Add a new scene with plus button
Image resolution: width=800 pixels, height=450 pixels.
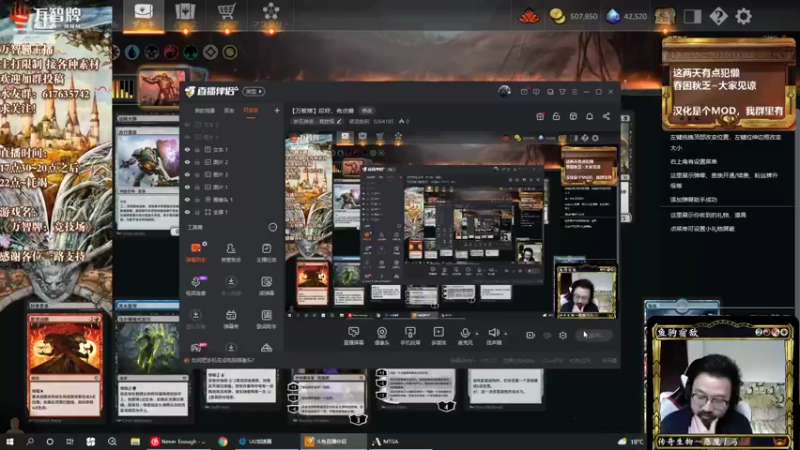[x=277, y=110]
